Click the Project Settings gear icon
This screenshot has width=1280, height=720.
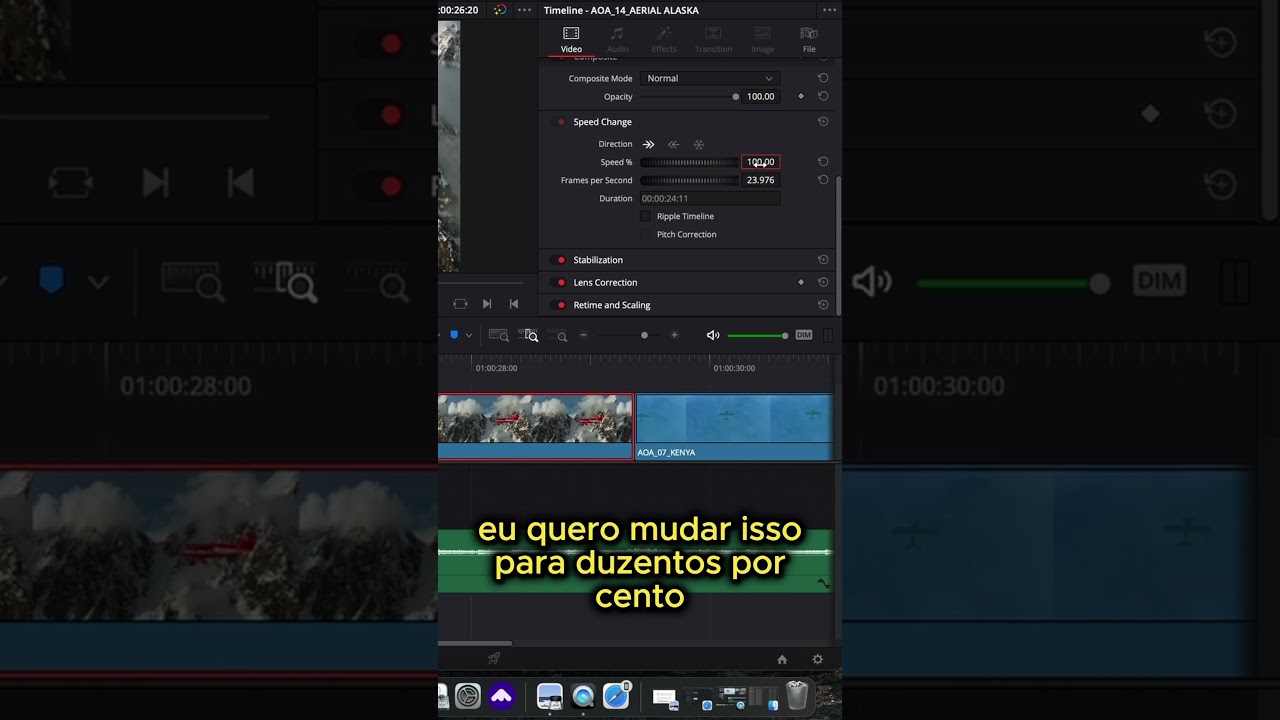817,659
